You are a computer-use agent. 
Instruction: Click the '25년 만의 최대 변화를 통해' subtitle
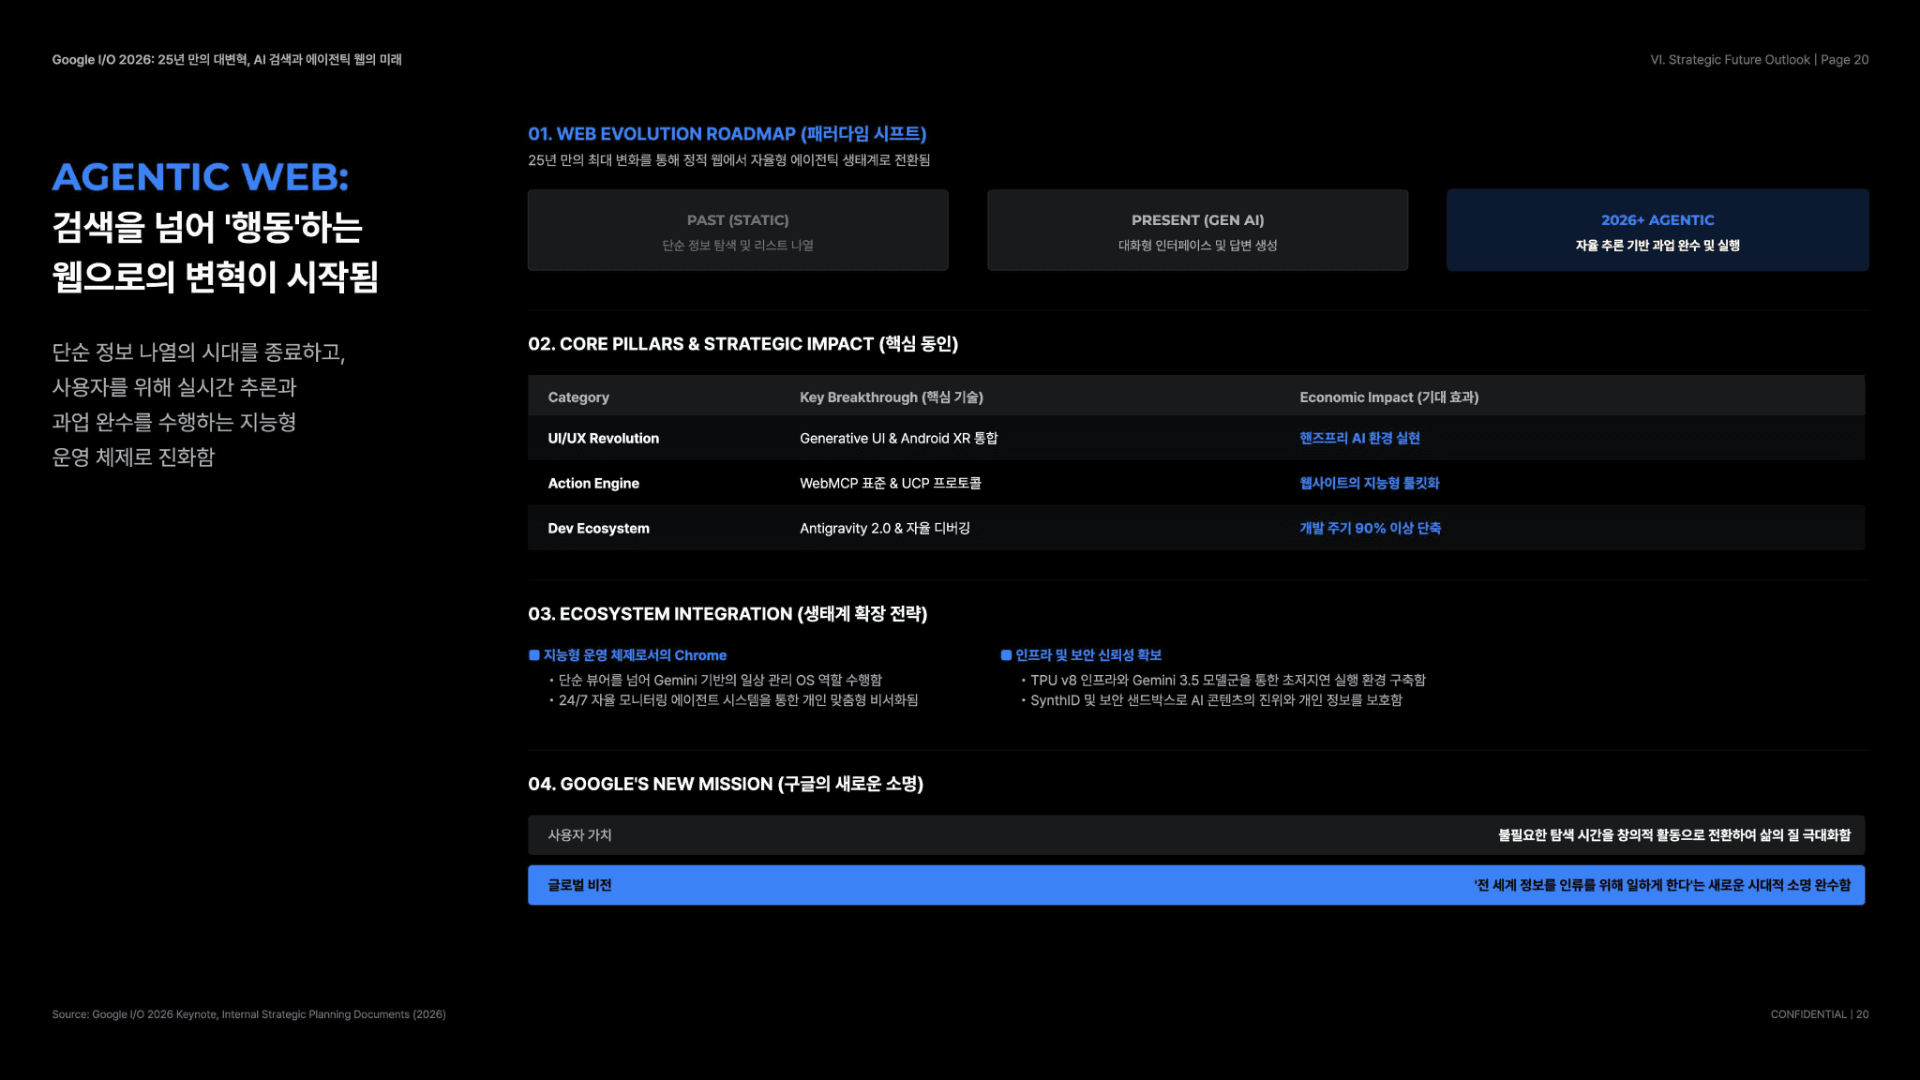tap(729, 160)
